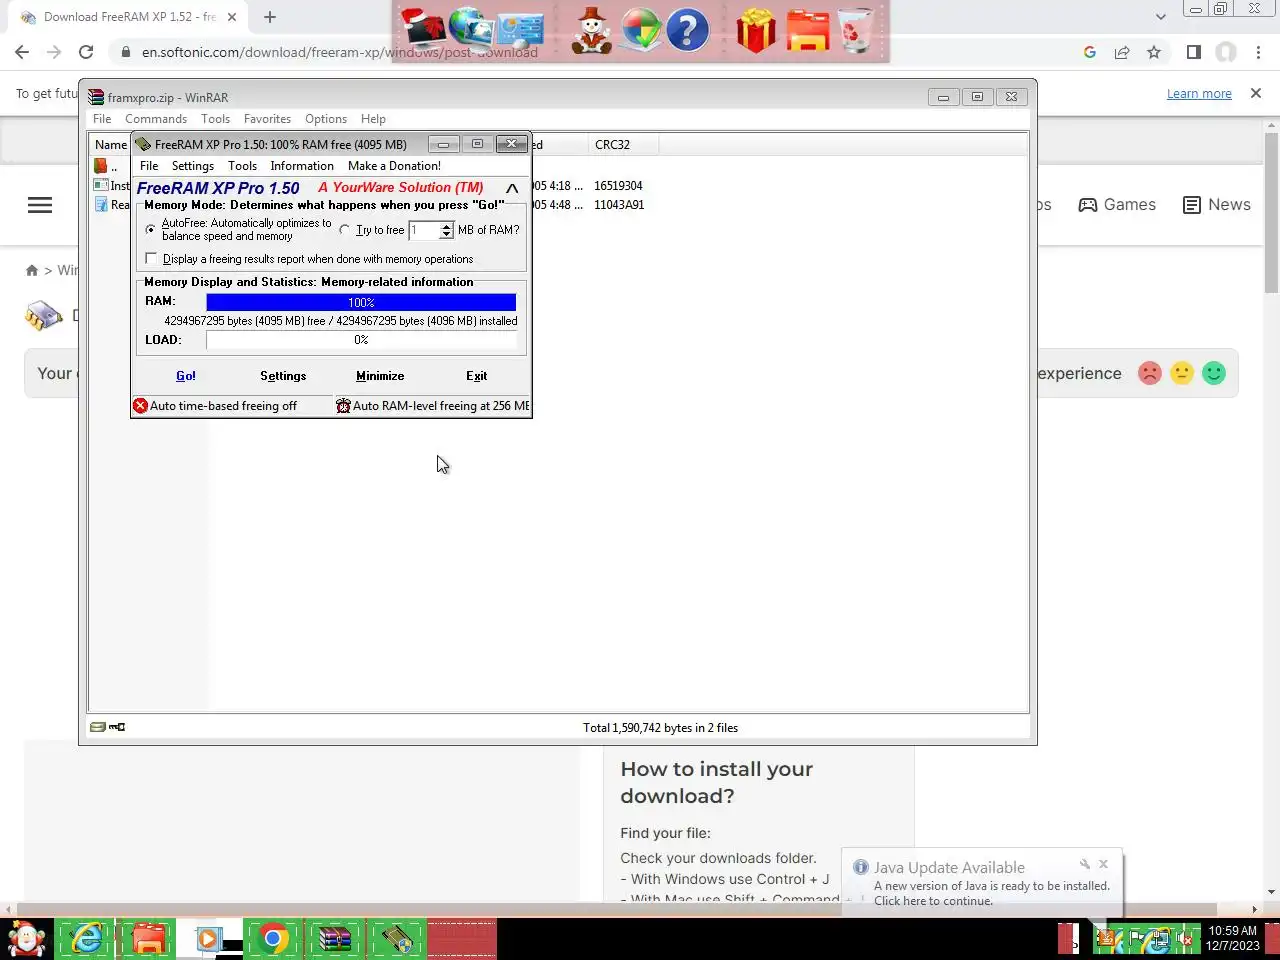Dismiss the top Softonic notification bar

coord(1256,93)
